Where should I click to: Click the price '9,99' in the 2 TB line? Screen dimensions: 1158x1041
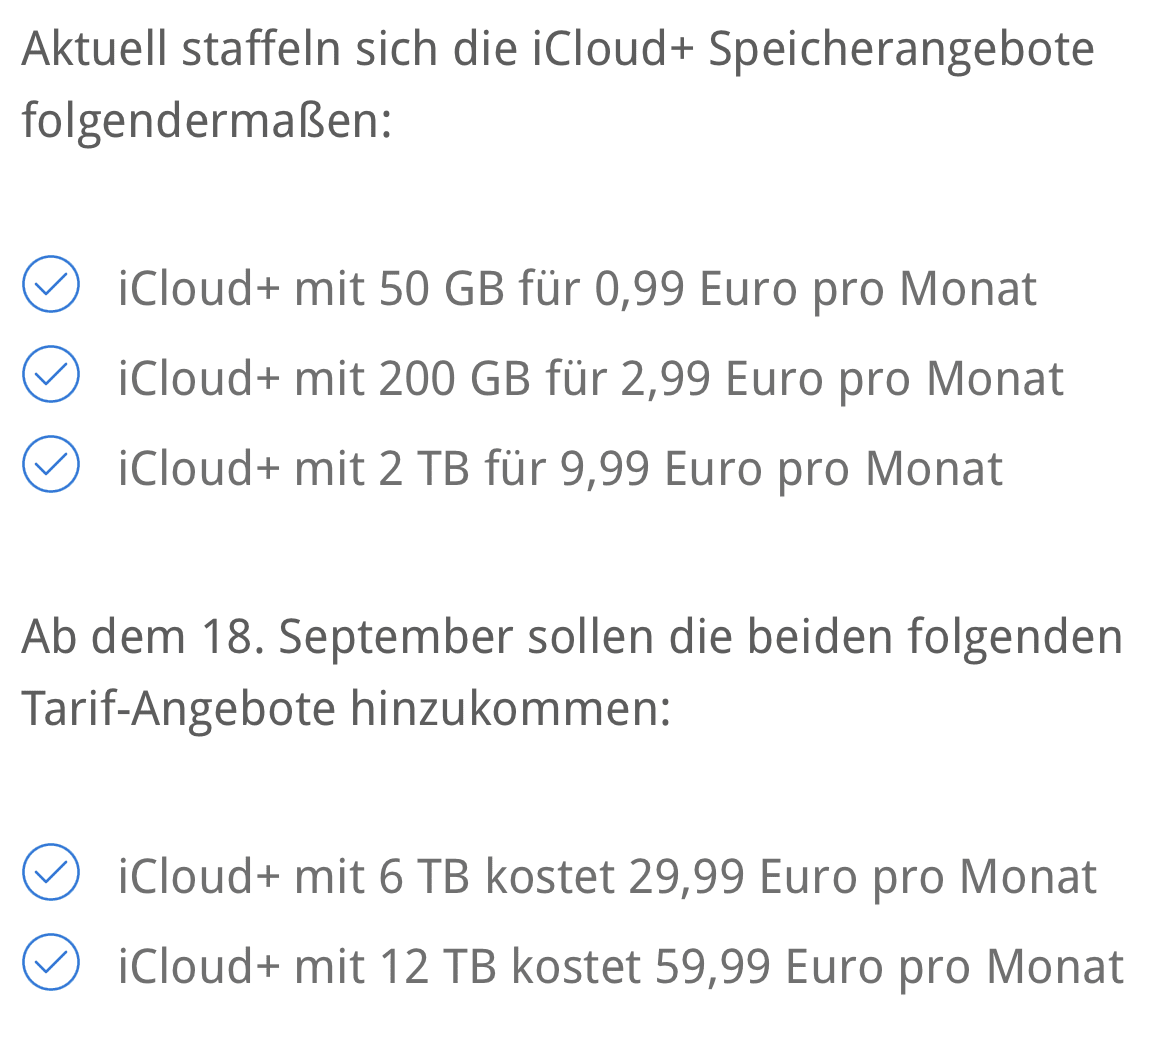point(606,470)
